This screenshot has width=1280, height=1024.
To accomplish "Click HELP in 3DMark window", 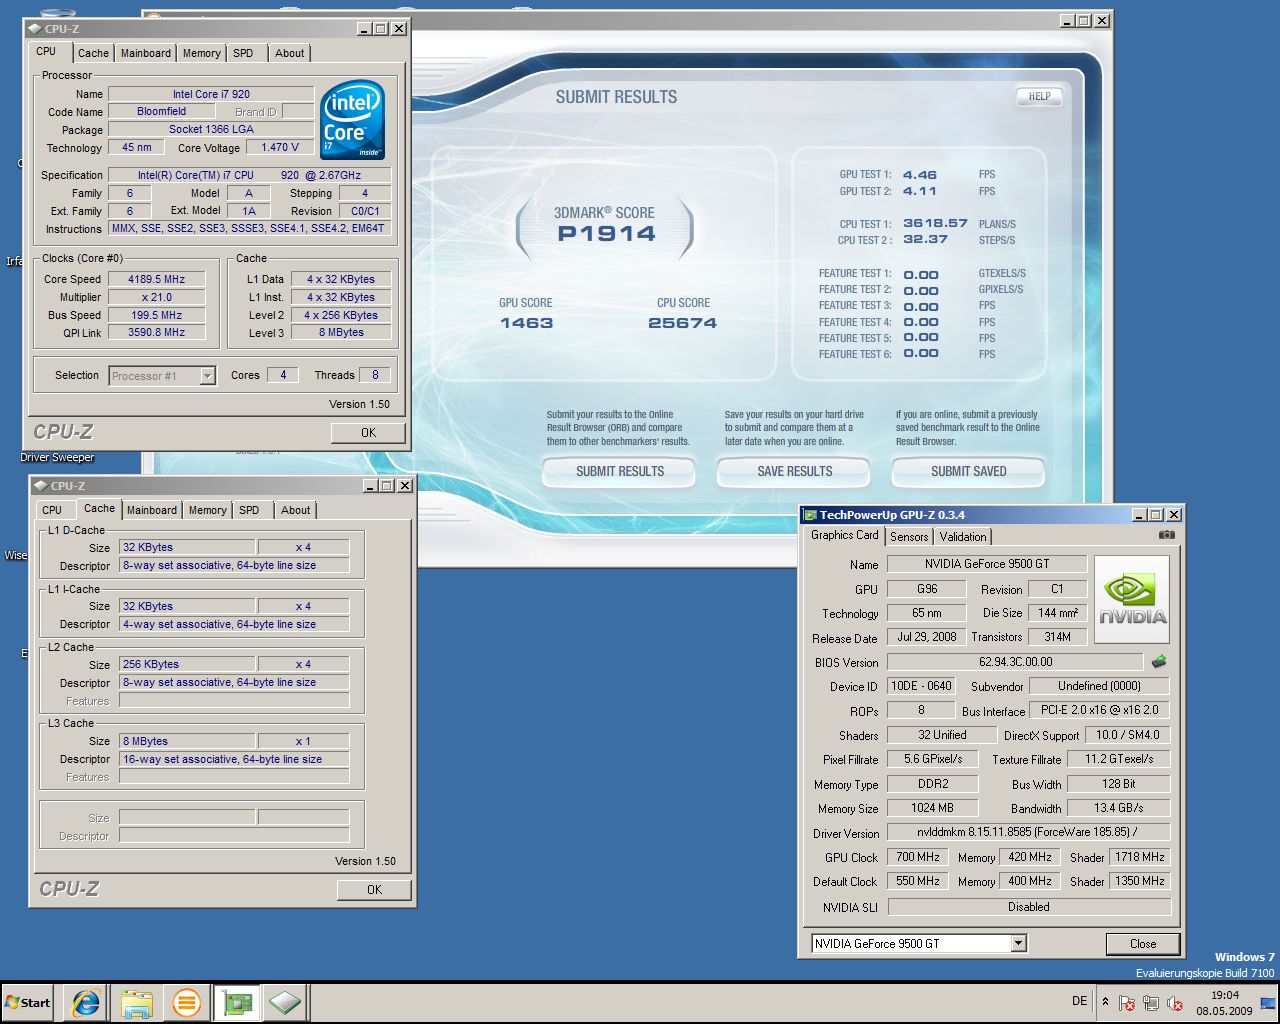I will tap(1039, 97).
